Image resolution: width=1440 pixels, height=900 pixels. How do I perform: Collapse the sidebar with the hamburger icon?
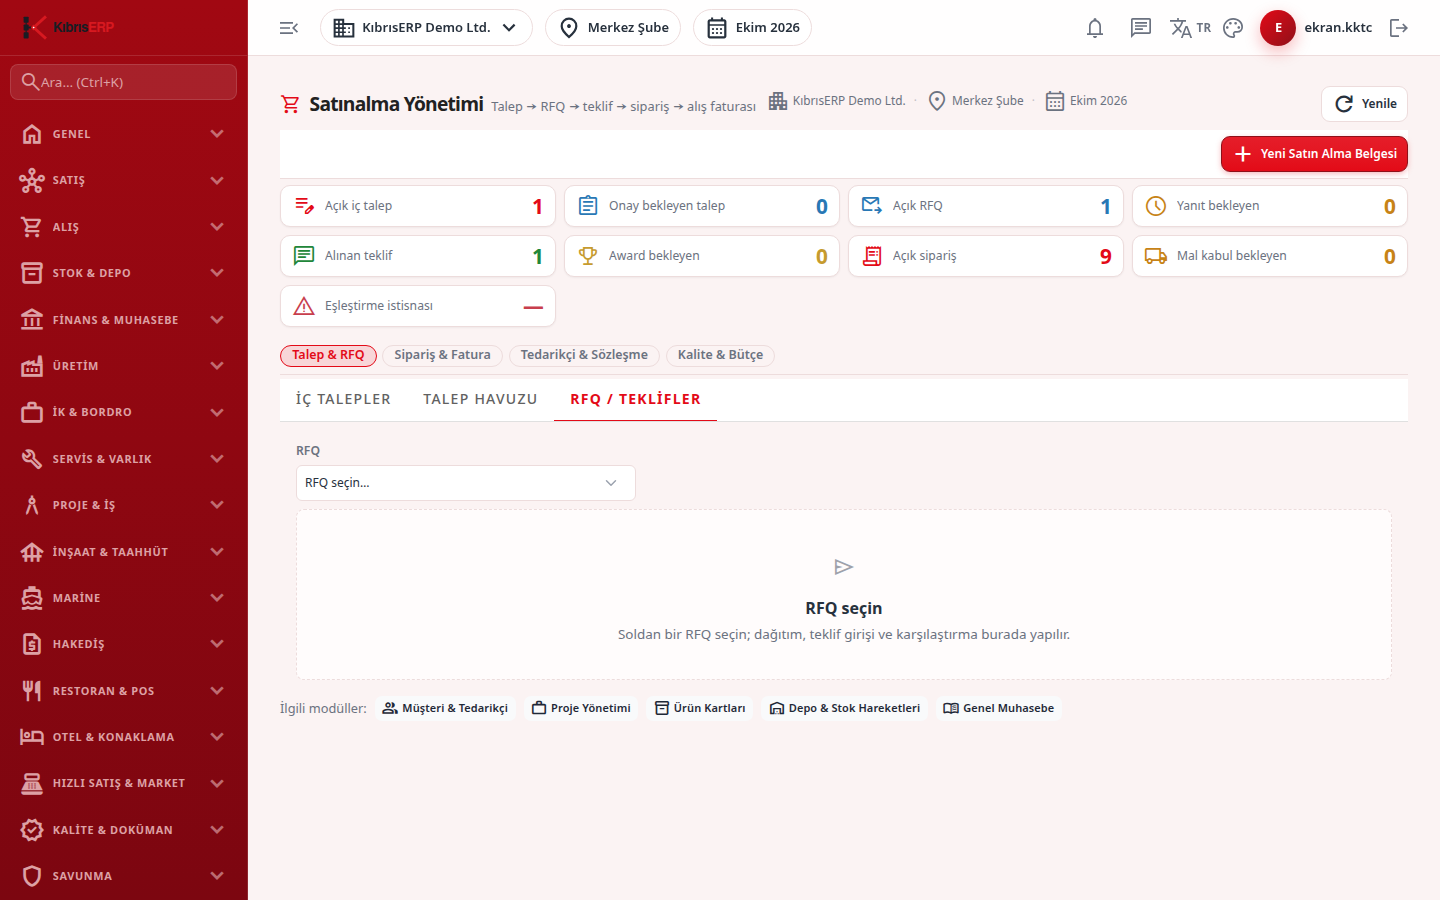pyautogui.click(x=289, y=28)
